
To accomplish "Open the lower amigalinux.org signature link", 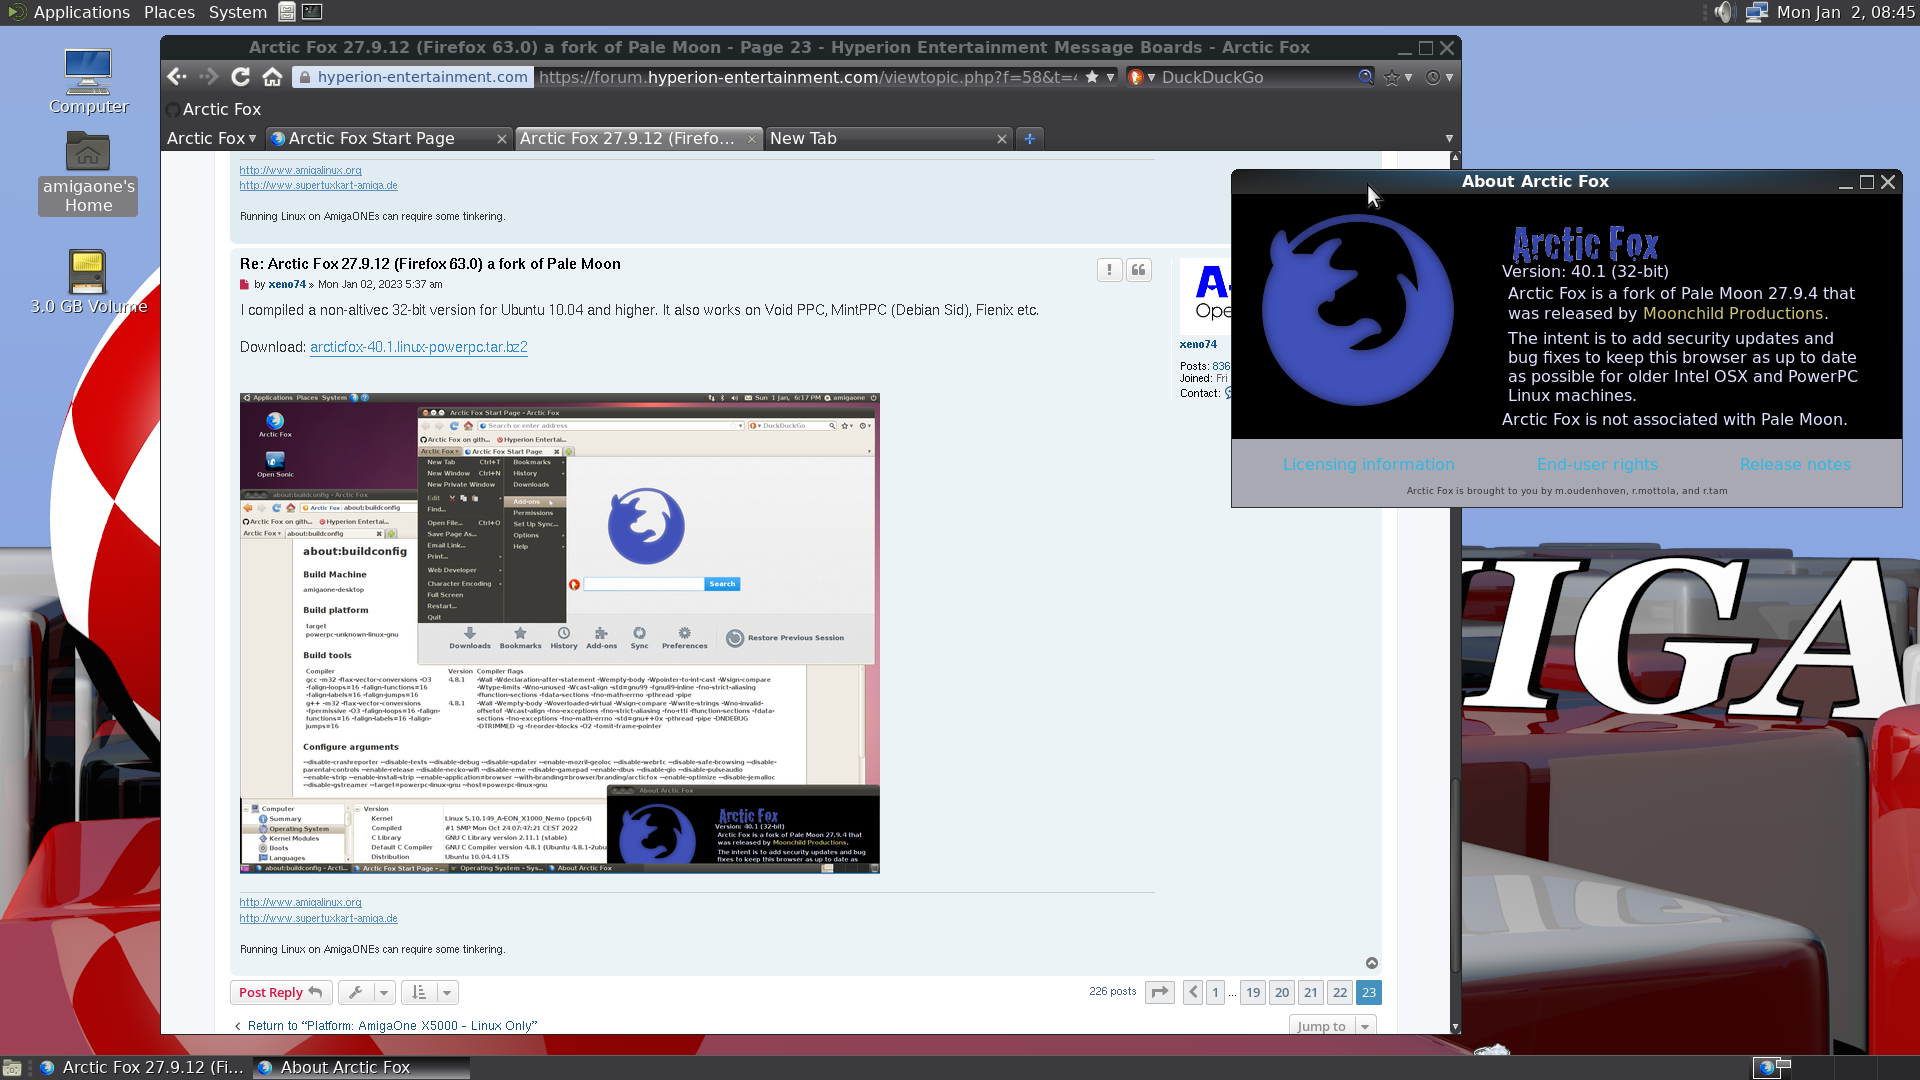I will [300, 902].
